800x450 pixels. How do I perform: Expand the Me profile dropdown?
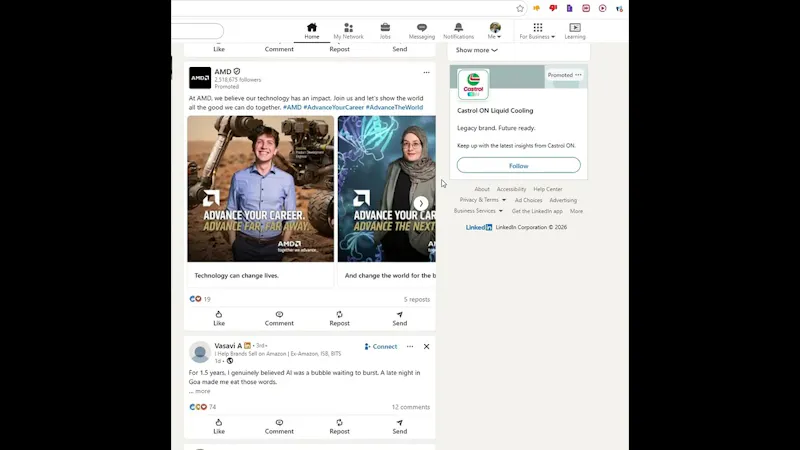coord(494,31)
